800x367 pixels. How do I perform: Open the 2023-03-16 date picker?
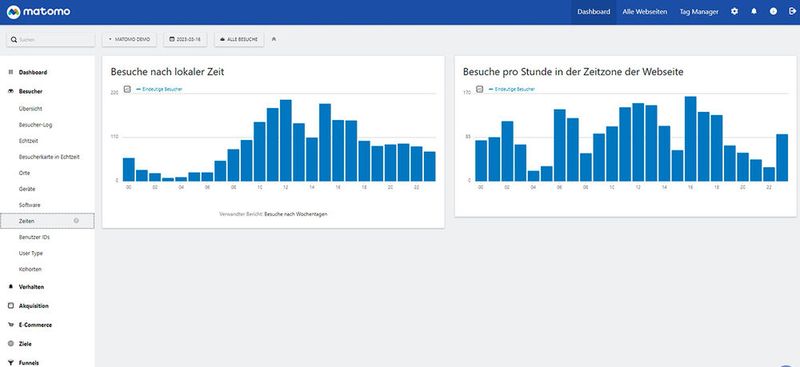185,39
